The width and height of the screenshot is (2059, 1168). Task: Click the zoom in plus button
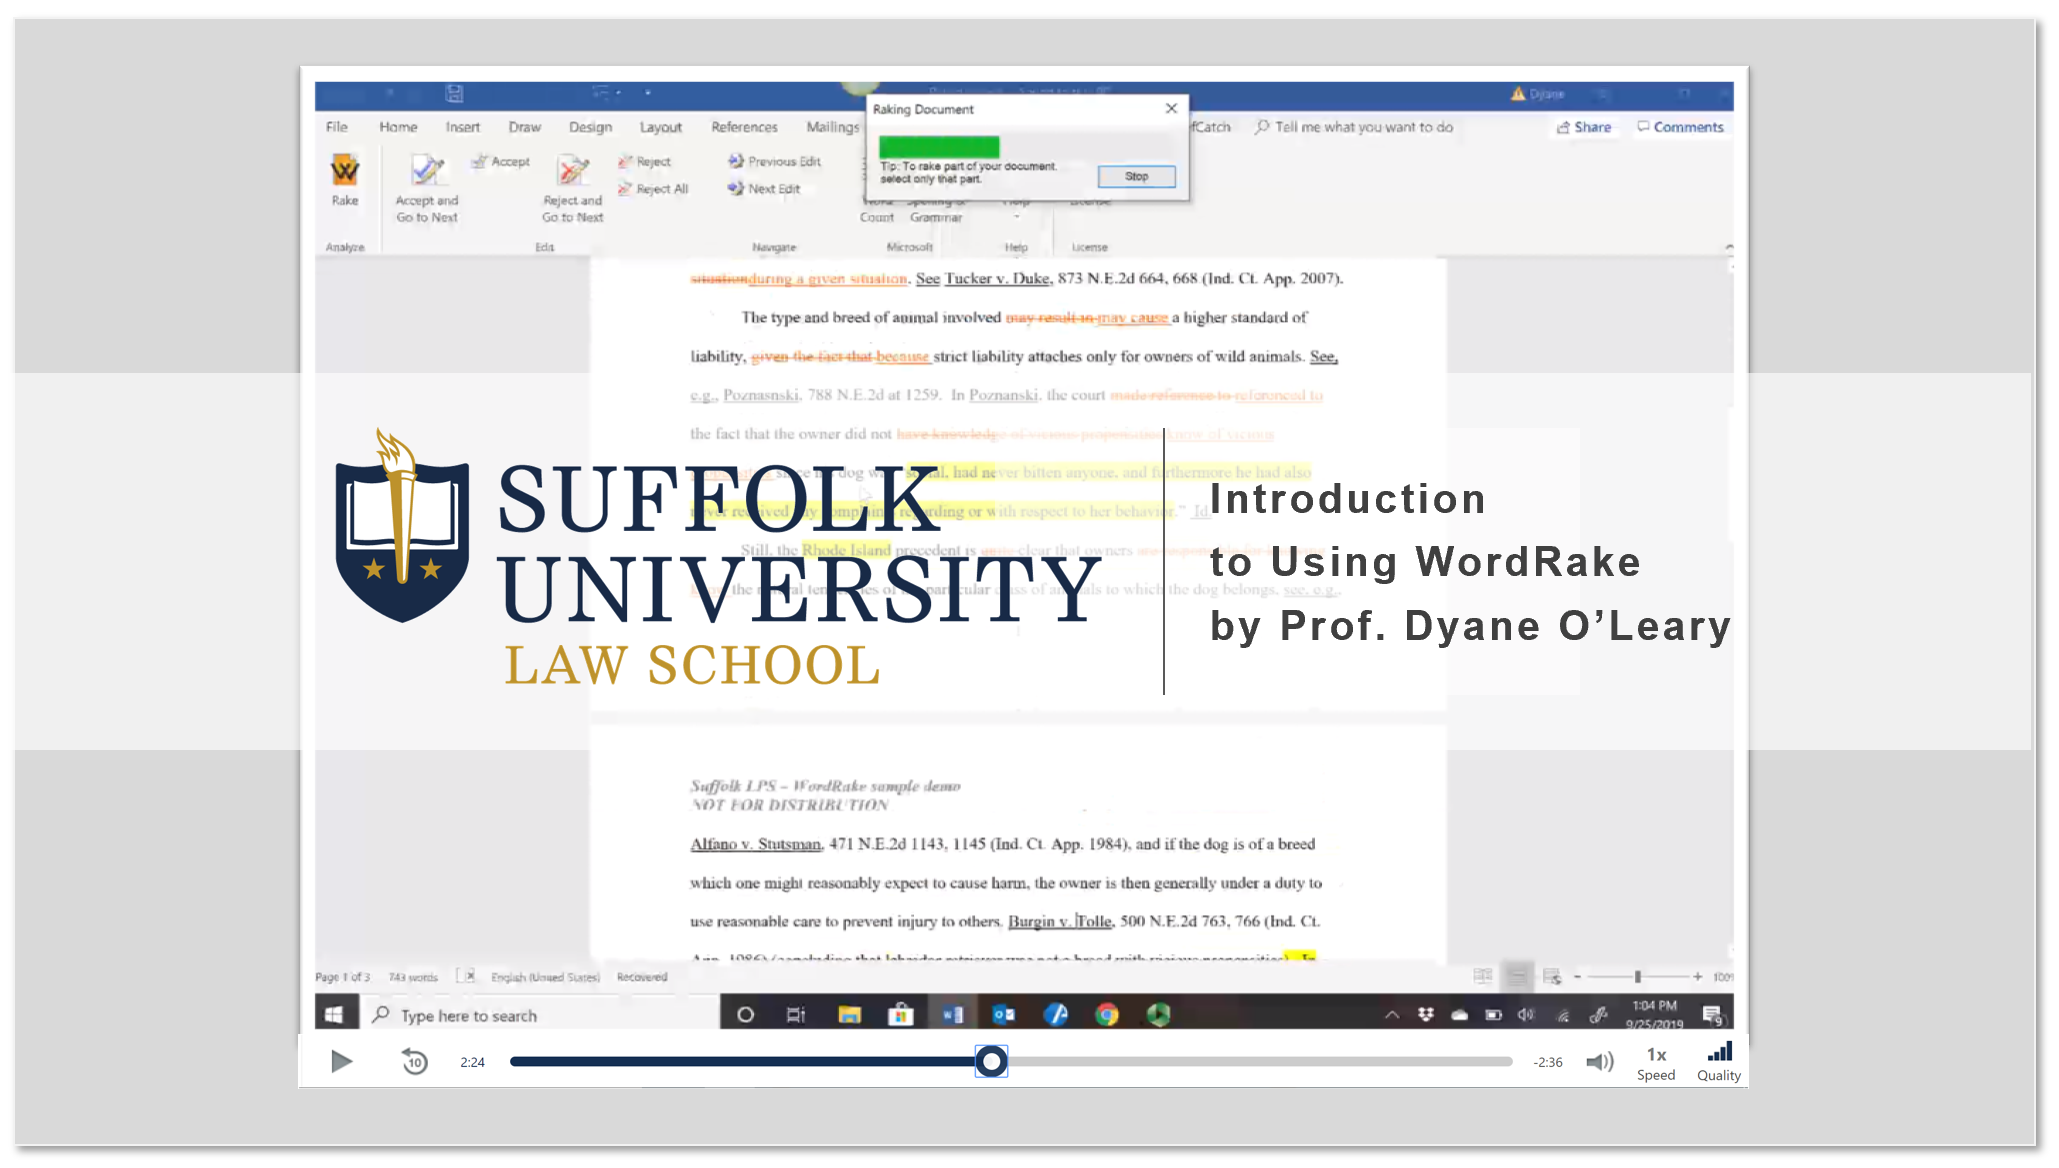point(1697,976)
